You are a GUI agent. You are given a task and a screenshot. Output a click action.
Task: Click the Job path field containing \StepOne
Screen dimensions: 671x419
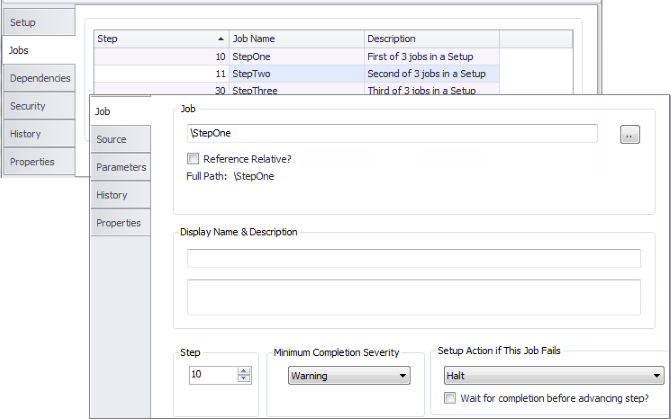click(x=392, y=134)
